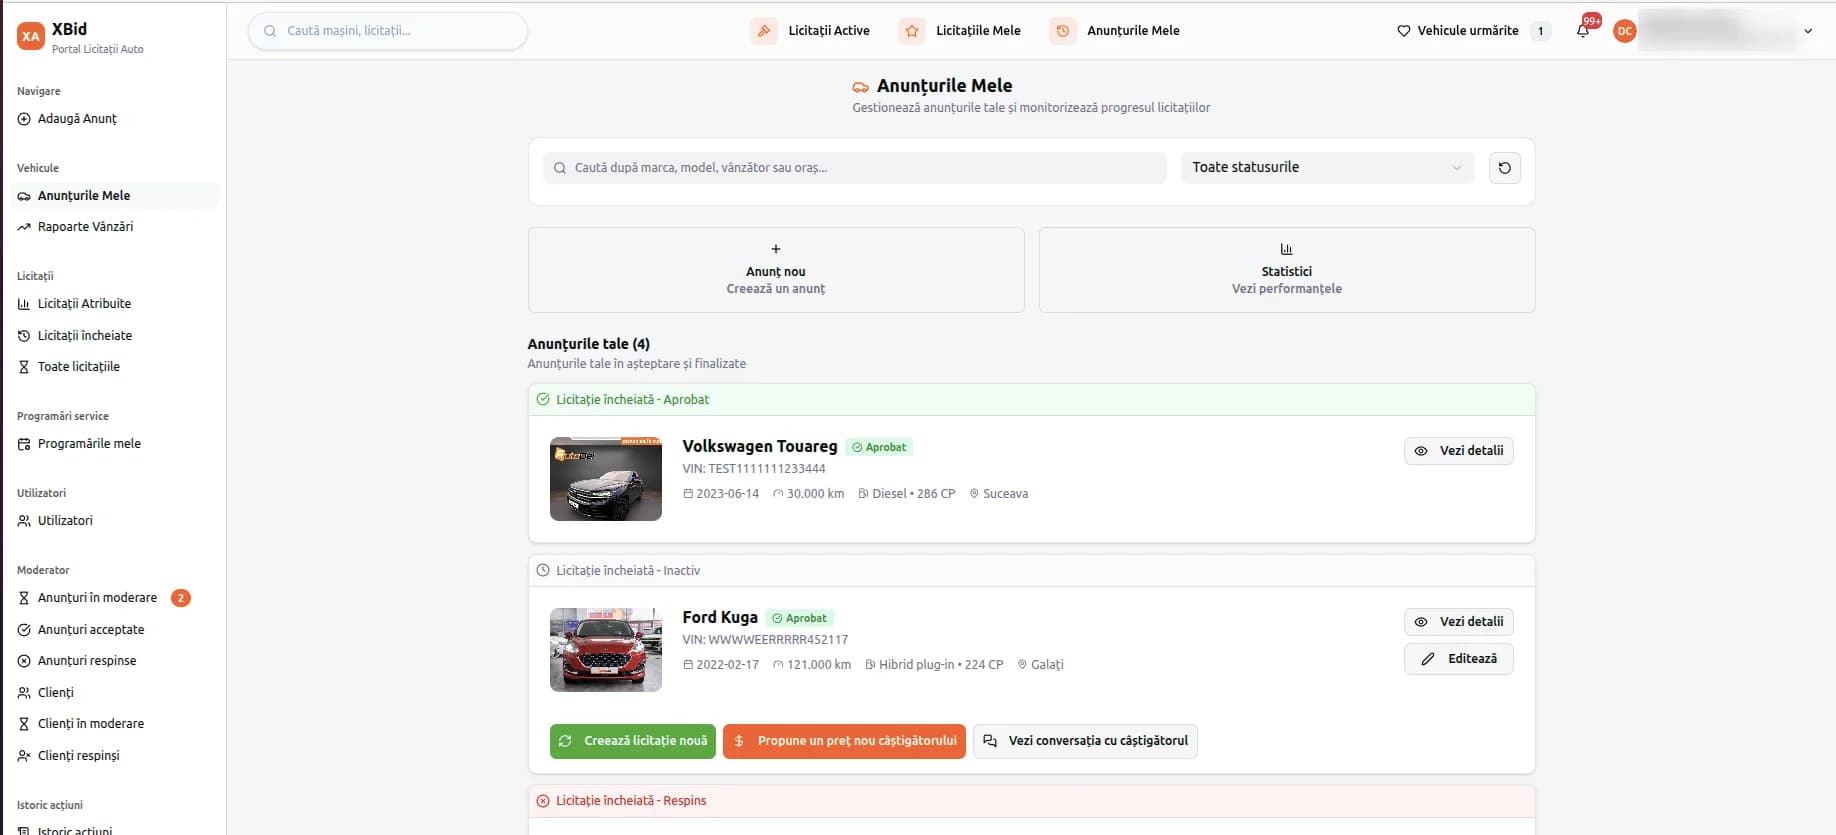Viewport: 1836px width, 835px height.
Task: Open the Toate statusurile dropdown
Action: pos(1327,168)
